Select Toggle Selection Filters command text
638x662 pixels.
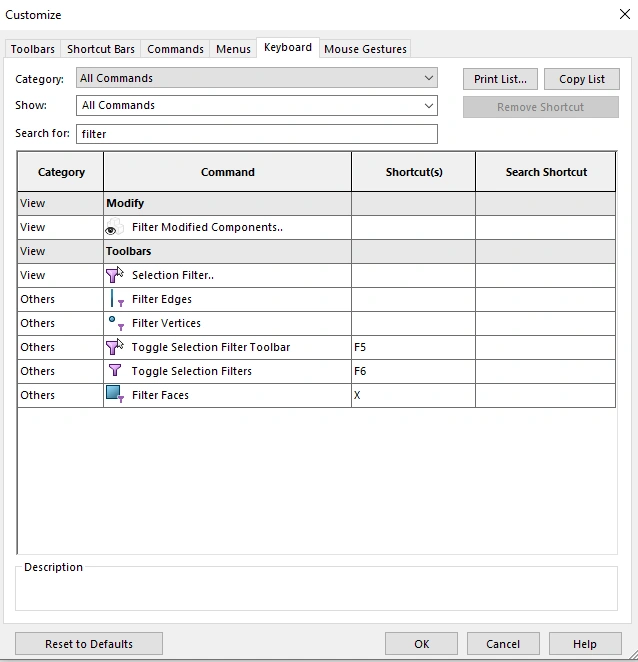coord(192,371)
